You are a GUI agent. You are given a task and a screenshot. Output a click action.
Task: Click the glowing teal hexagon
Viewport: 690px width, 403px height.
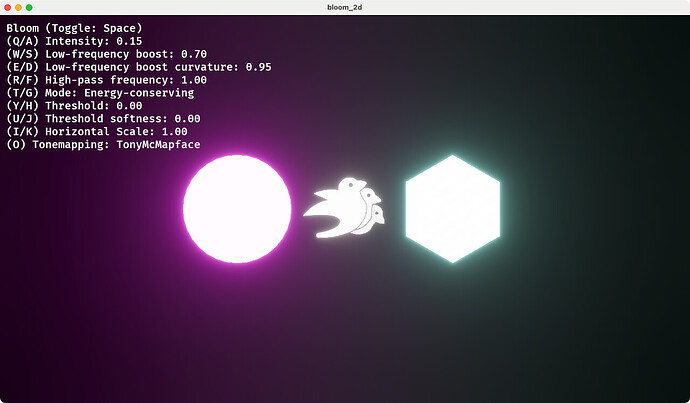coord(452,209)
